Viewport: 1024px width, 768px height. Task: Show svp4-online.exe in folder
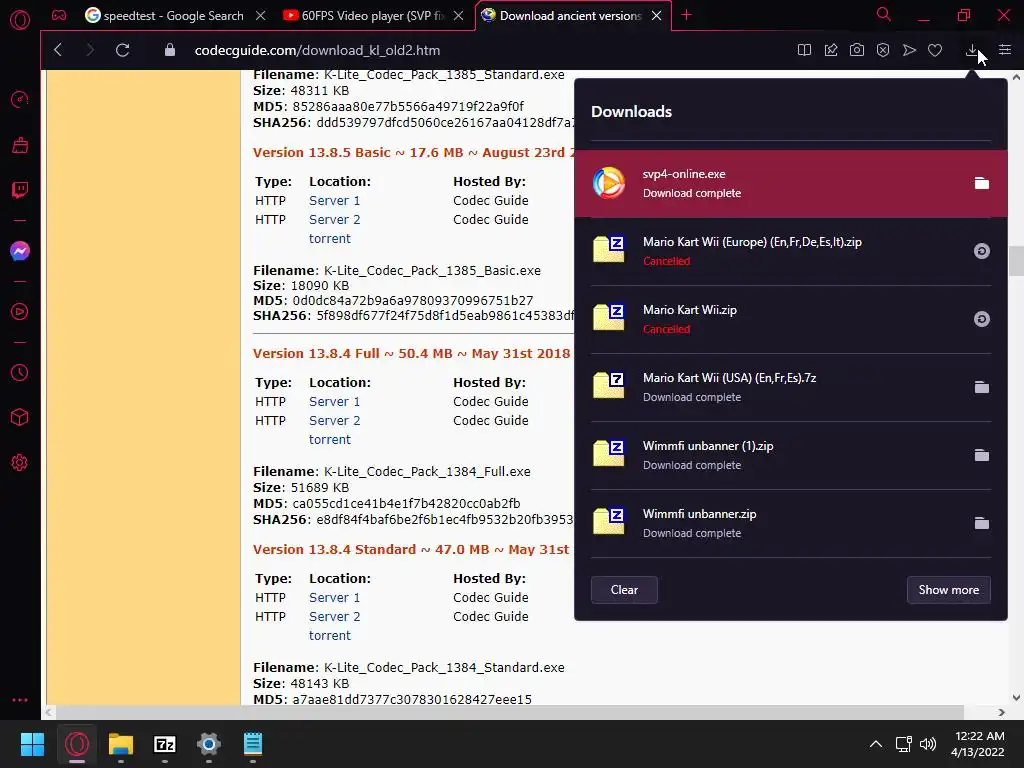click(x=982, y=184)
